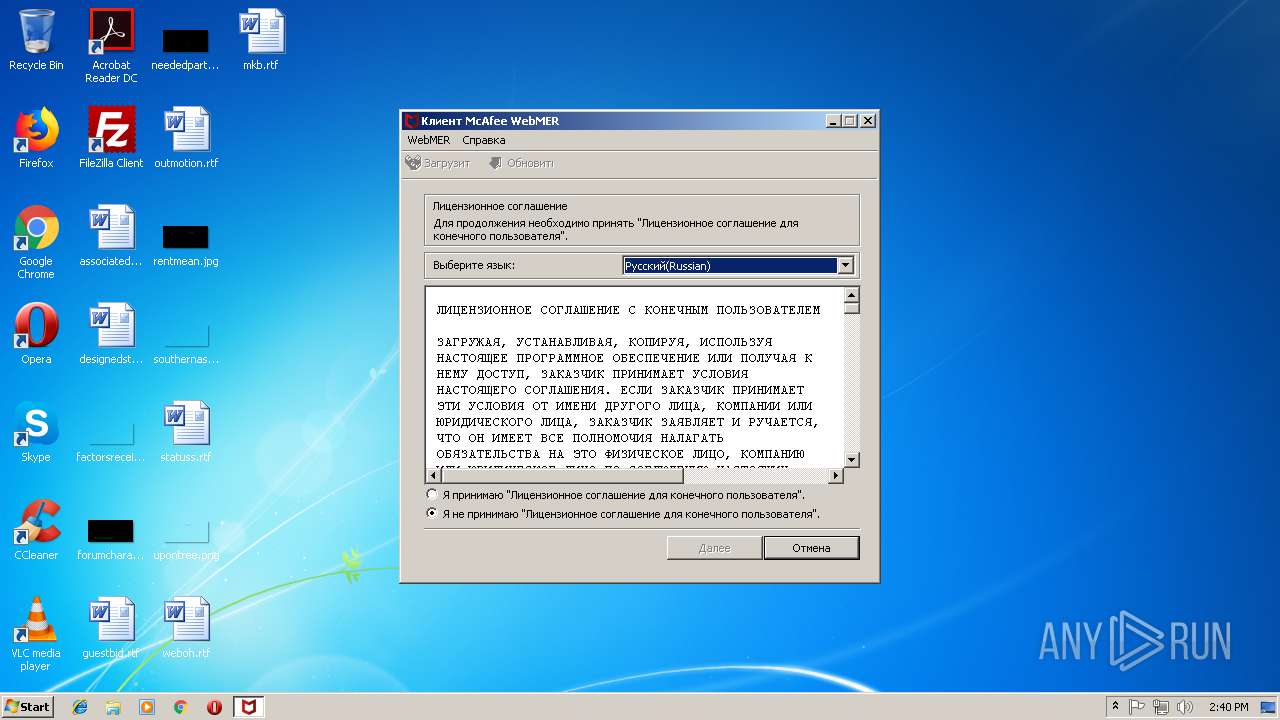Click the McAfee taskbar button
Viewport: 1280px width, 720px height.
click(x=248, y=707)
